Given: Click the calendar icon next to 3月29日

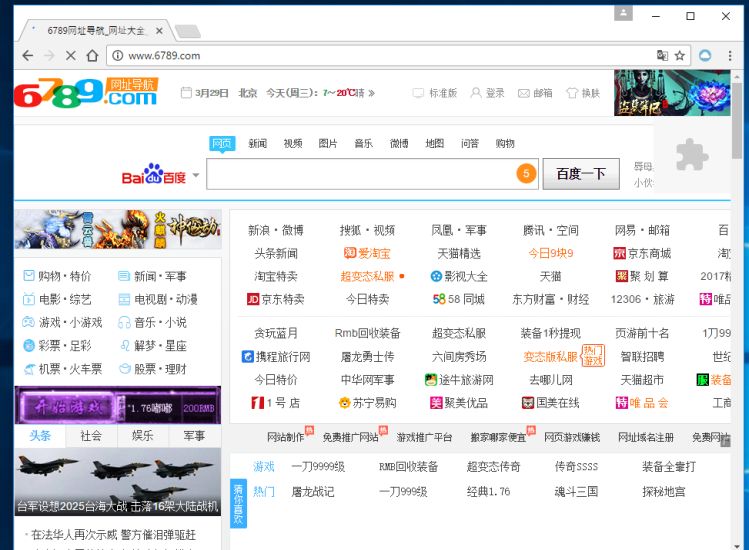Looking at the screenshot, I should [x=186, y=93].
